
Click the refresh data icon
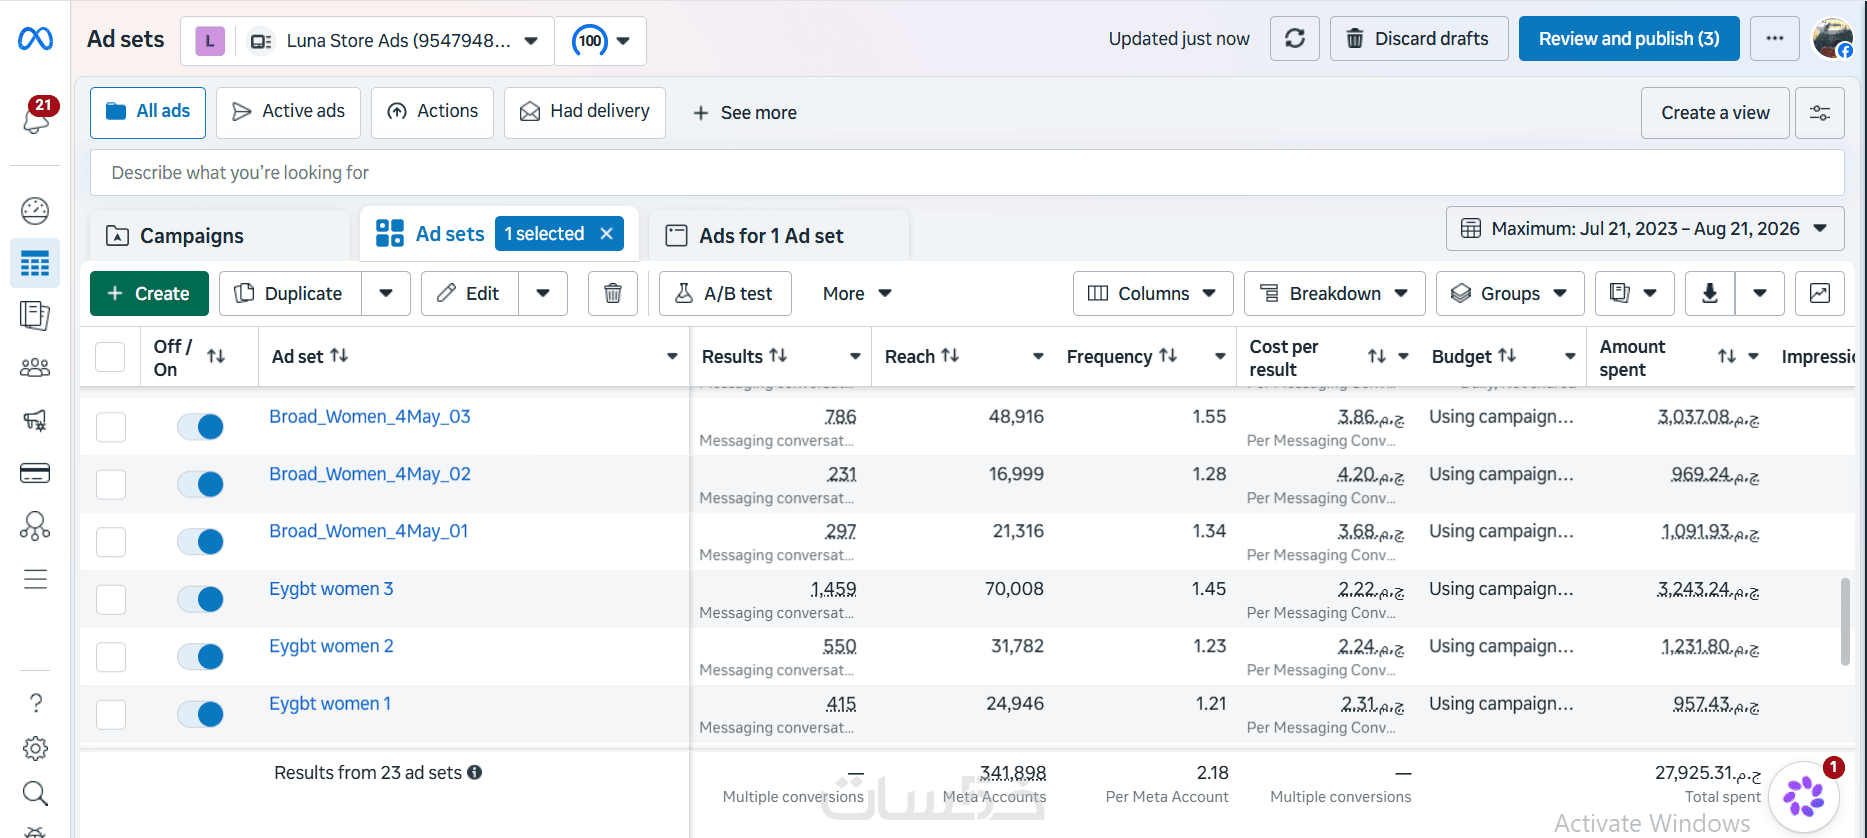coord(1294,39)
